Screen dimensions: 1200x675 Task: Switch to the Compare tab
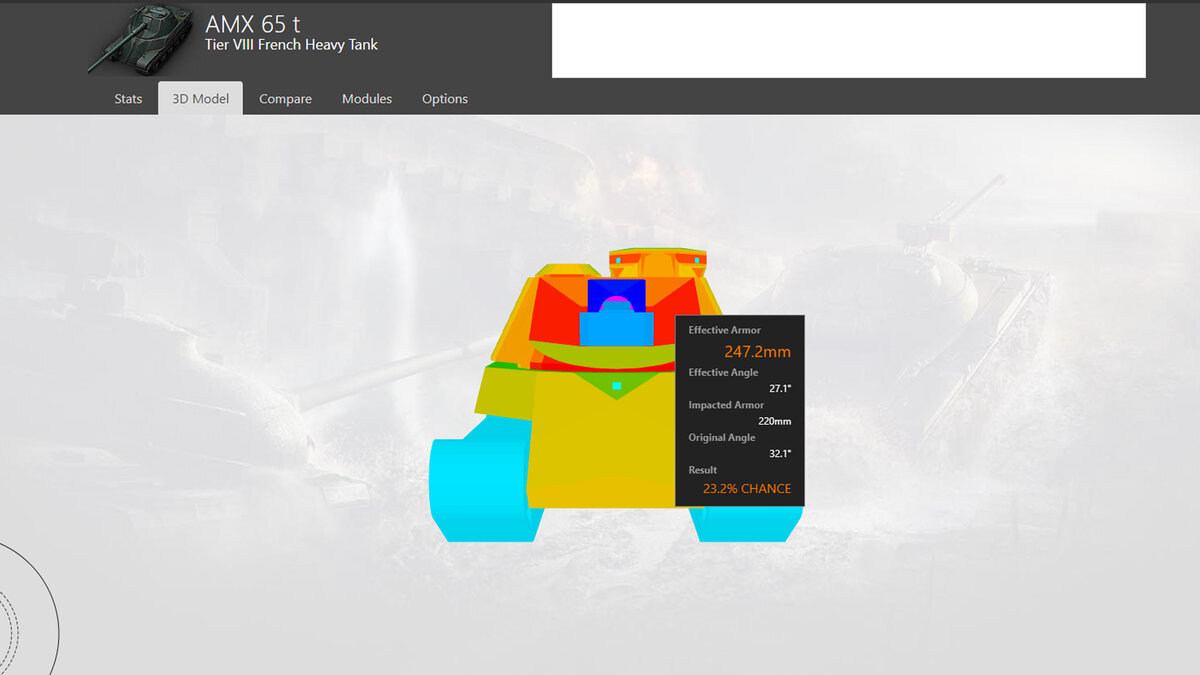pyautogui.click(x=285, y=99)
